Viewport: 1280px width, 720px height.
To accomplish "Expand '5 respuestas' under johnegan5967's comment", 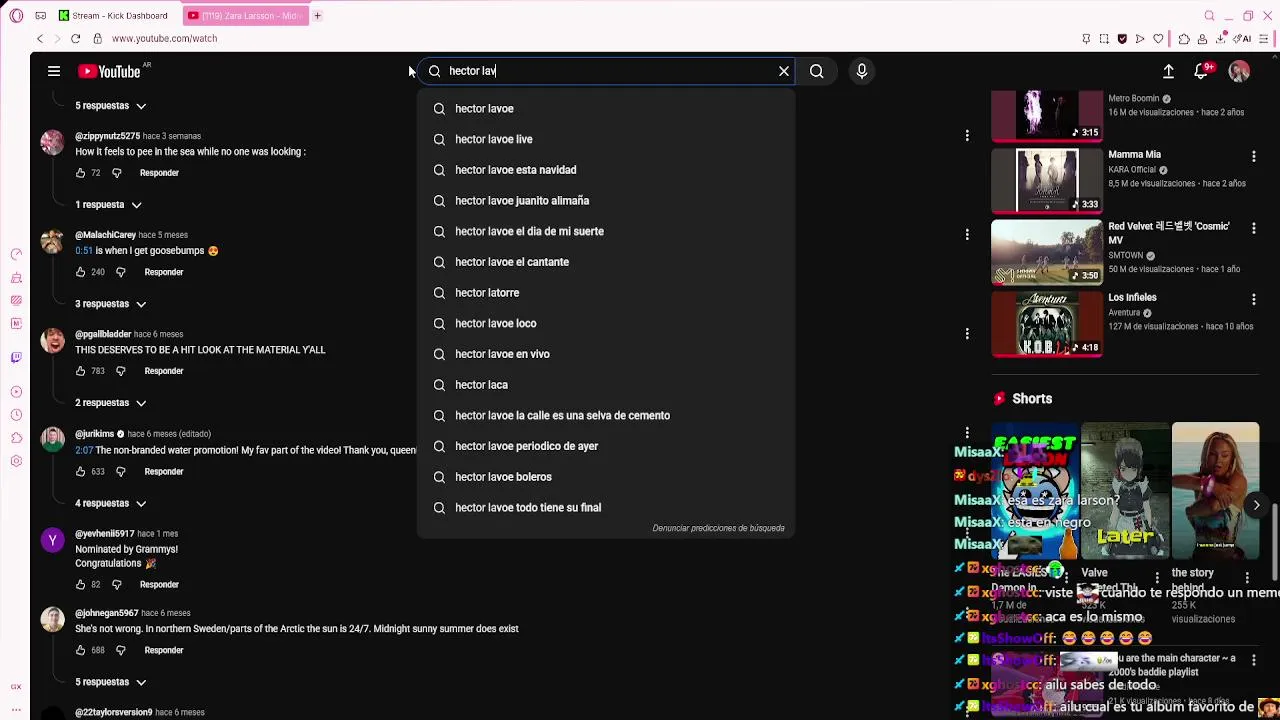I will 111,682.
